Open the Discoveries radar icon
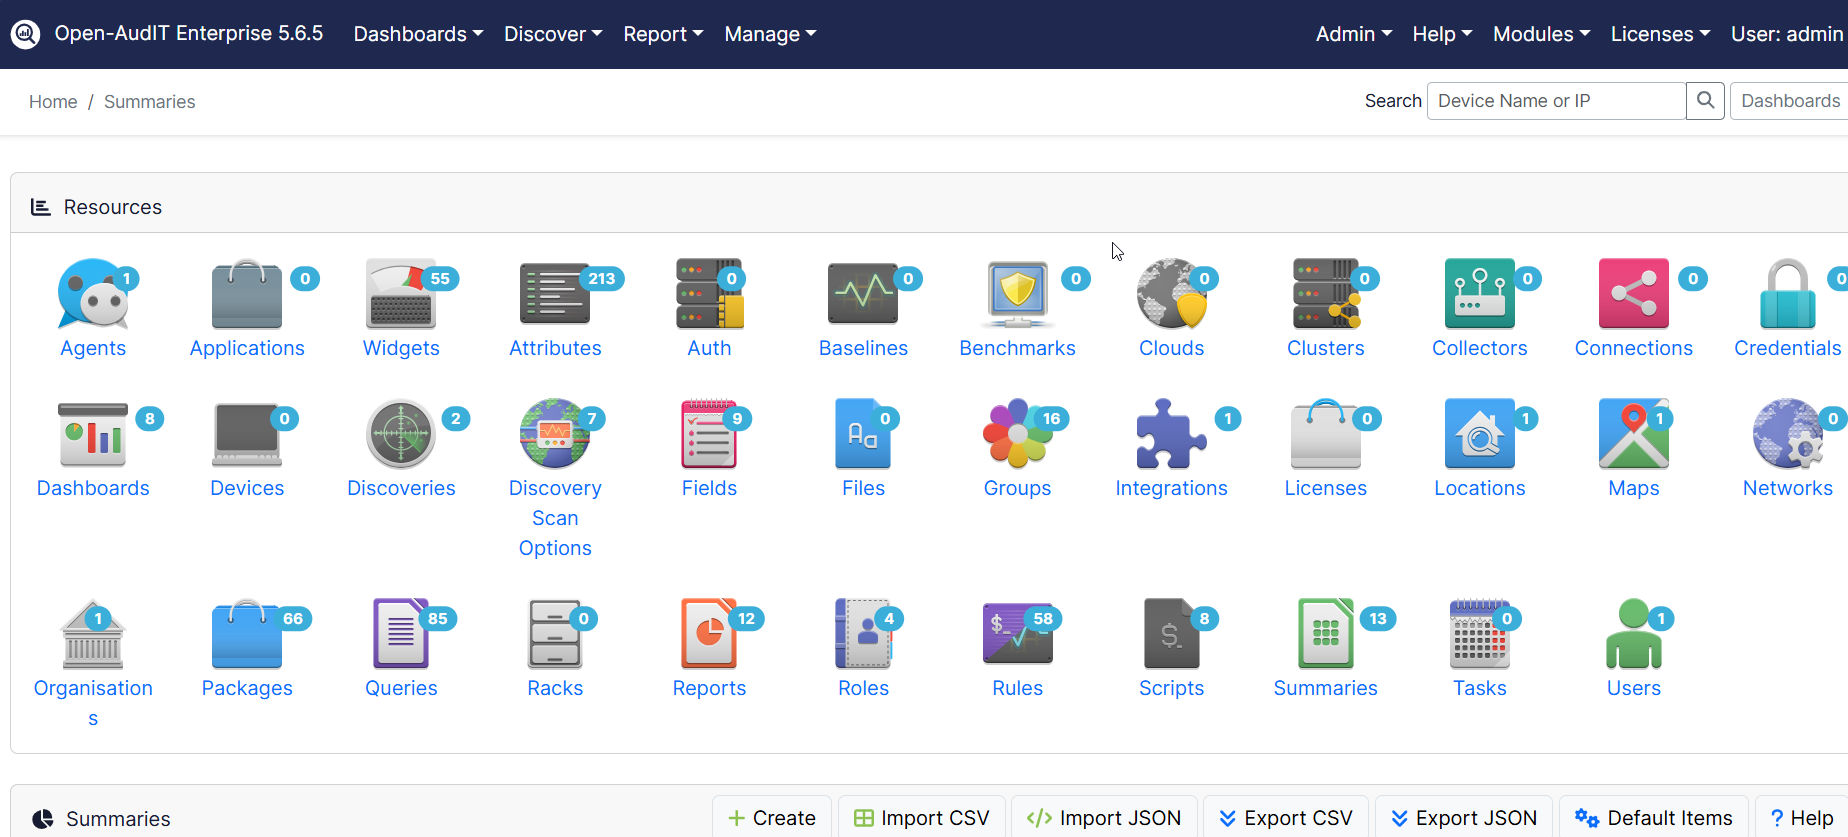 point(401,434)
